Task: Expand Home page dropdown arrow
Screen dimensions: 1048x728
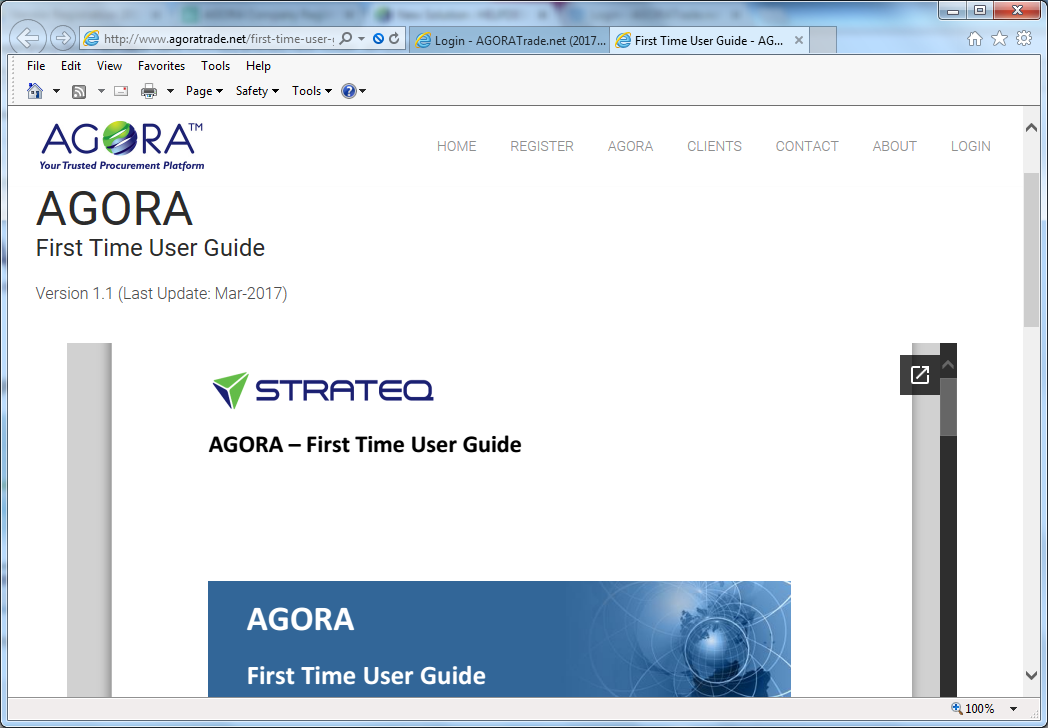Action: pos(56,91)
